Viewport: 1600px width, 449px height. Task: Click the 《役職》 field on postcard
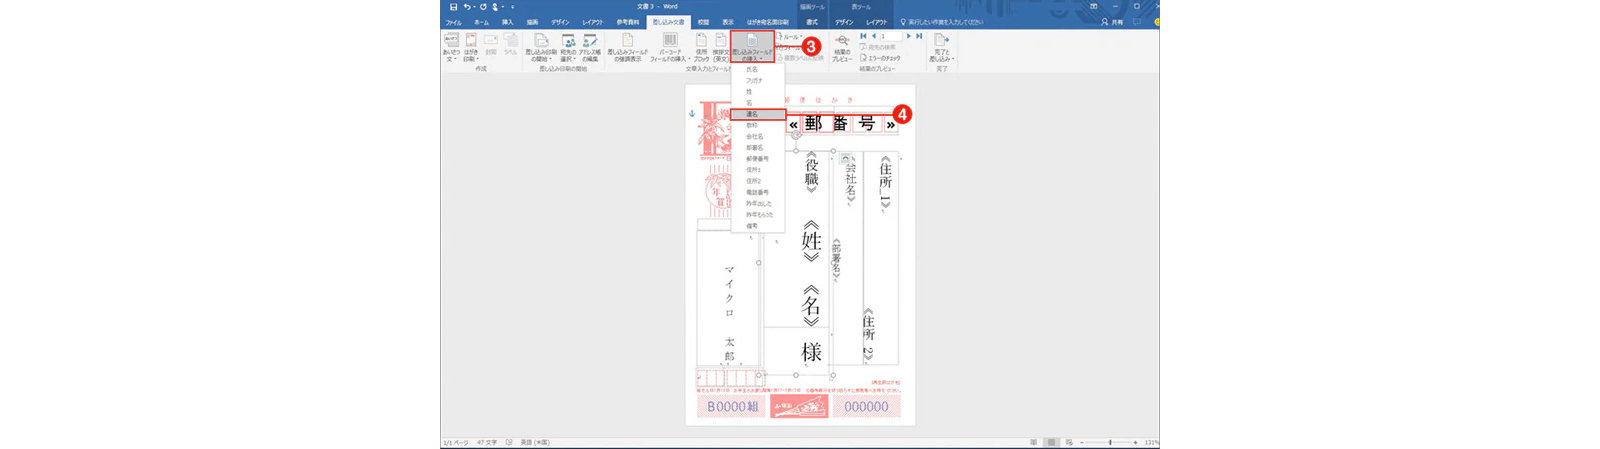(812, 174)
